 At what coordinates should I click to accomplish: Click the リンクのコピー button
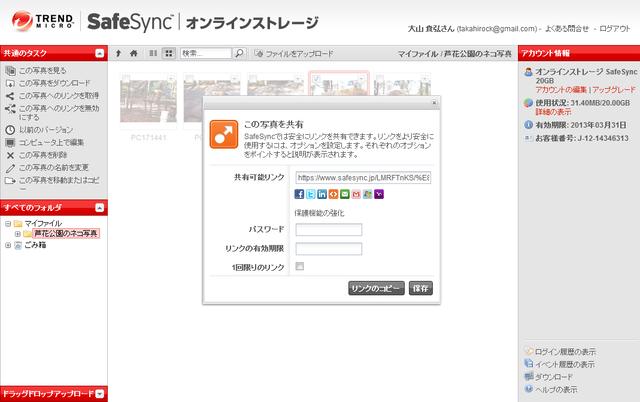(x=376, y=288)
